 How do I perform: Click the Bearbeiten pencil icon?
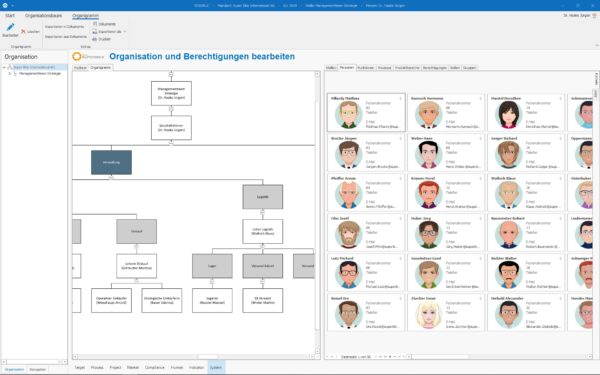coord(10,27)
